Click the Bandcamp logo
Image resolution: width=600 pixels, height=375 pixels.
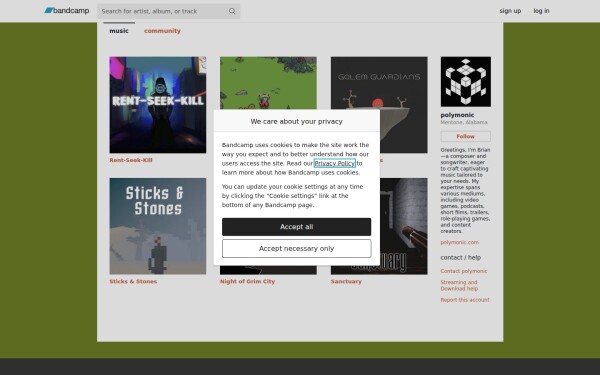click(x=67, y=11)
